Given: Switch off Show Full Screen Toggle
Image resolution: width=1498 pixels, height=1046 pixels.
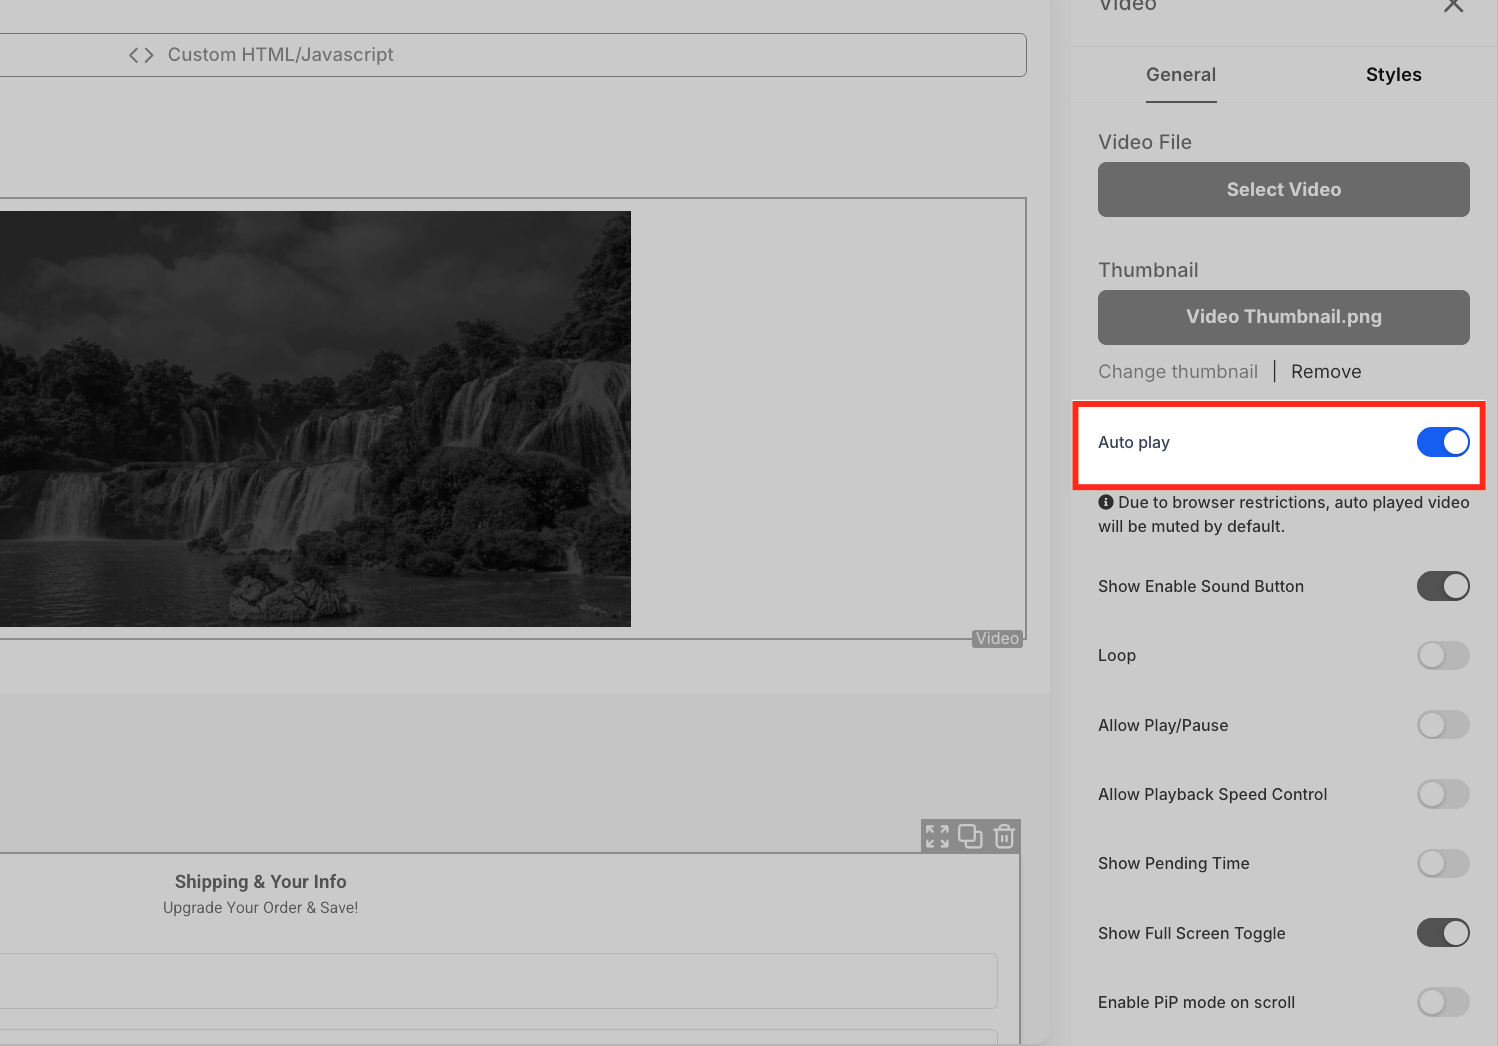Looking at the screenshot, I should click(x=1443, y=933).
